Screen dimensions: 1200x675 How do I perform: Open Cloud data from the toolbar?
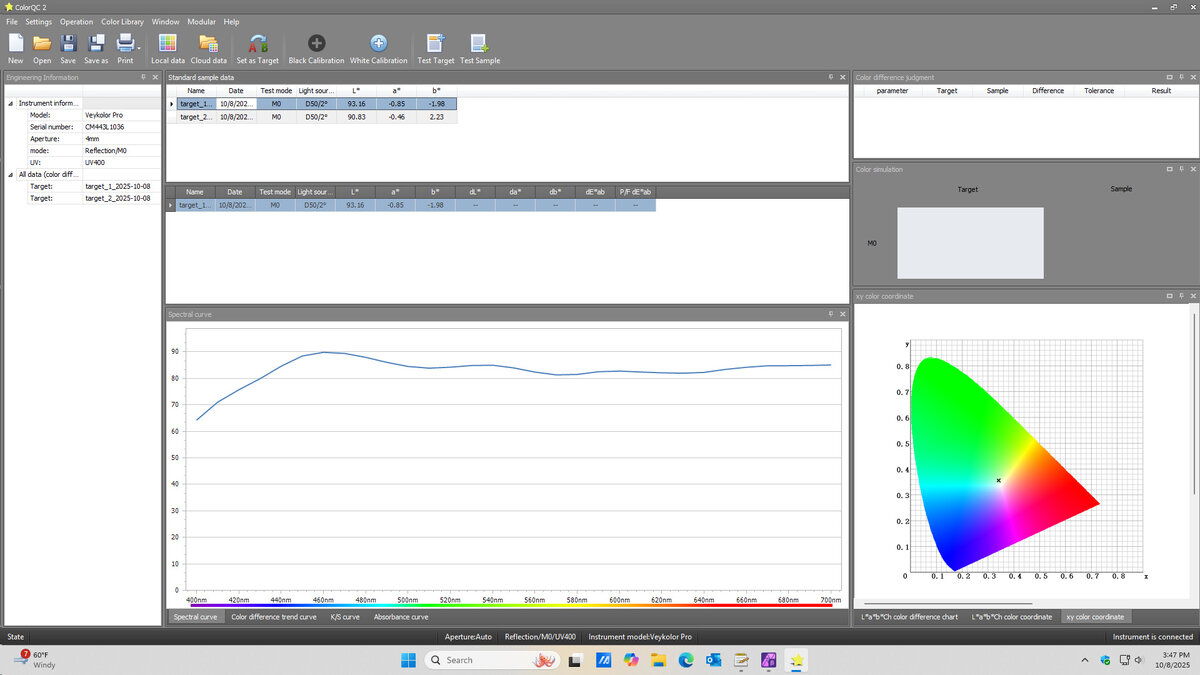tap(208, 43)
